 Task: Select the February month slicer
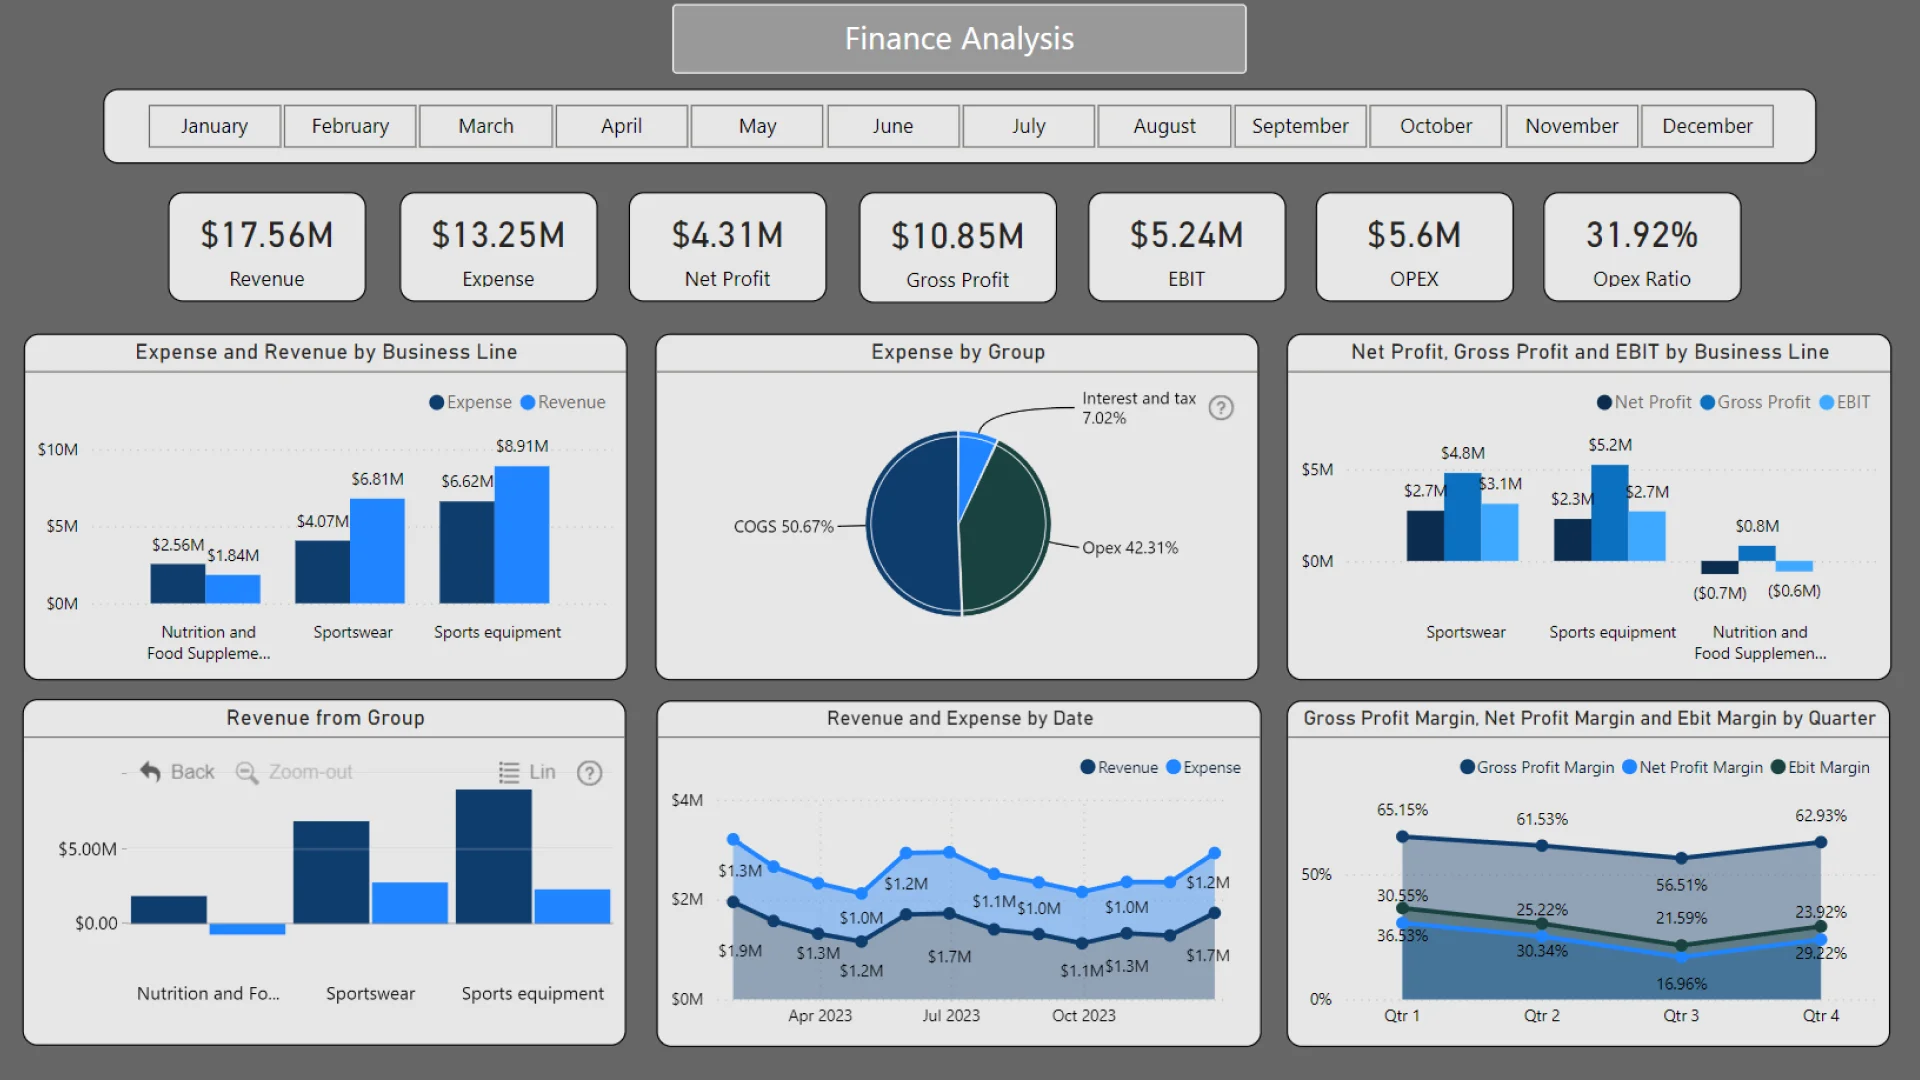click(350, 126)
